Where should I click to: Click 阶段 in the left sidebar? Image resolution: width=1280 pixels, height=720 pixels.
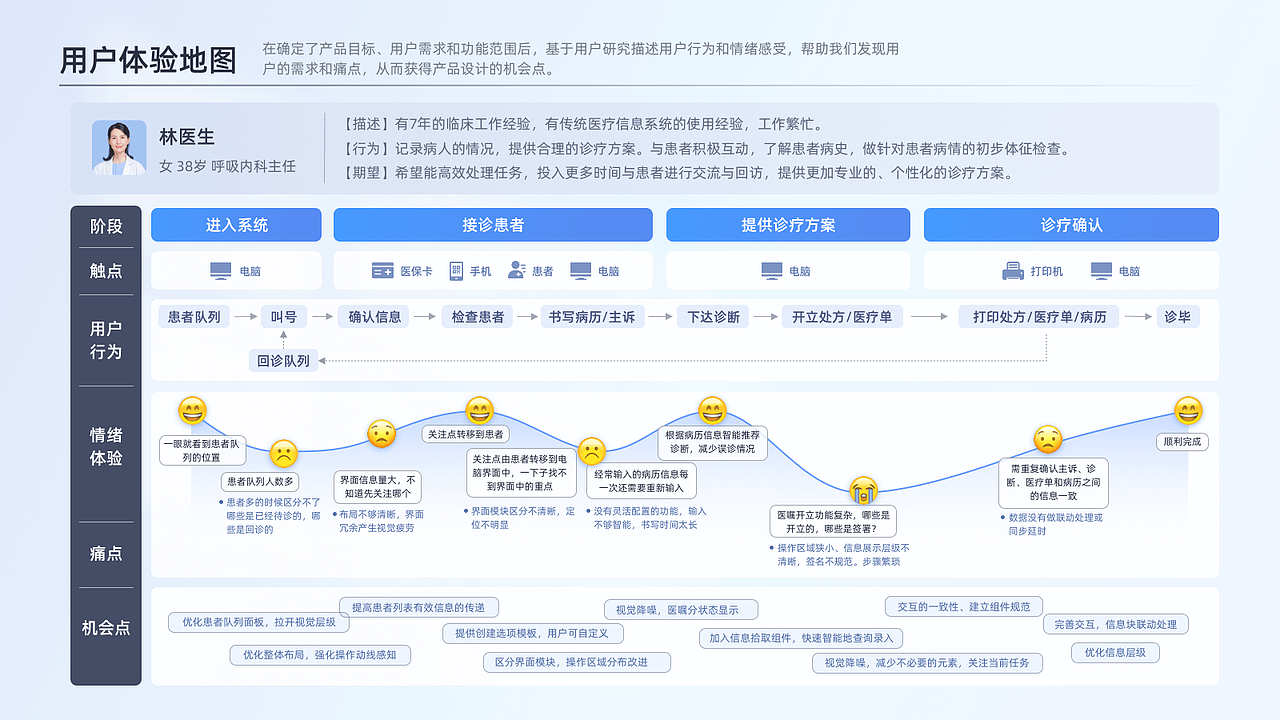tap(105, 225)
